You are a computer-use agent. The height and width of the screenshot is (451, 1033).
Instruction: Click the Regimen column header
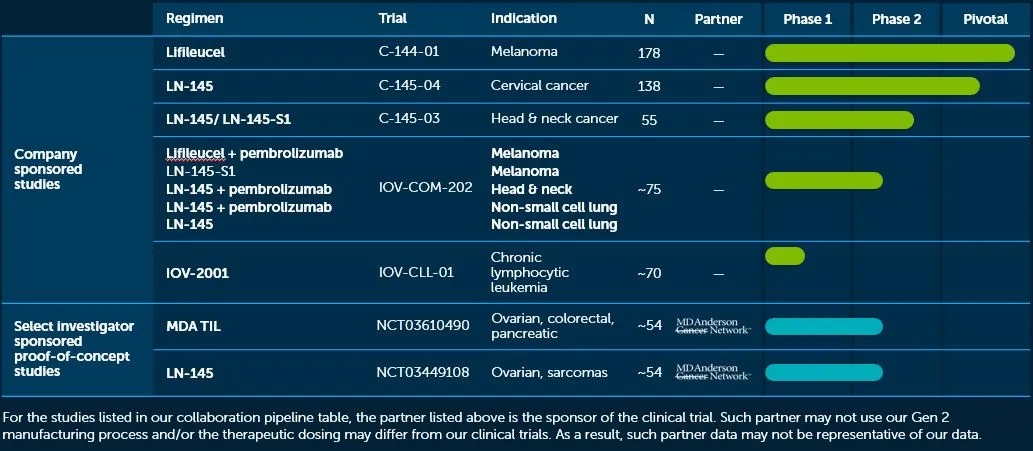[194, 19]
